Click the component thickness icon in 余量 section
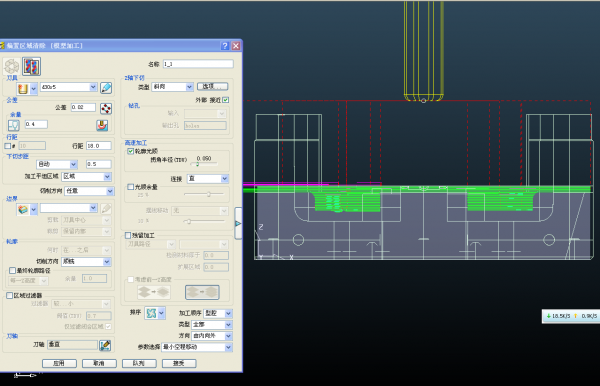This screenshot has width=600, height=386. (102, 125)
